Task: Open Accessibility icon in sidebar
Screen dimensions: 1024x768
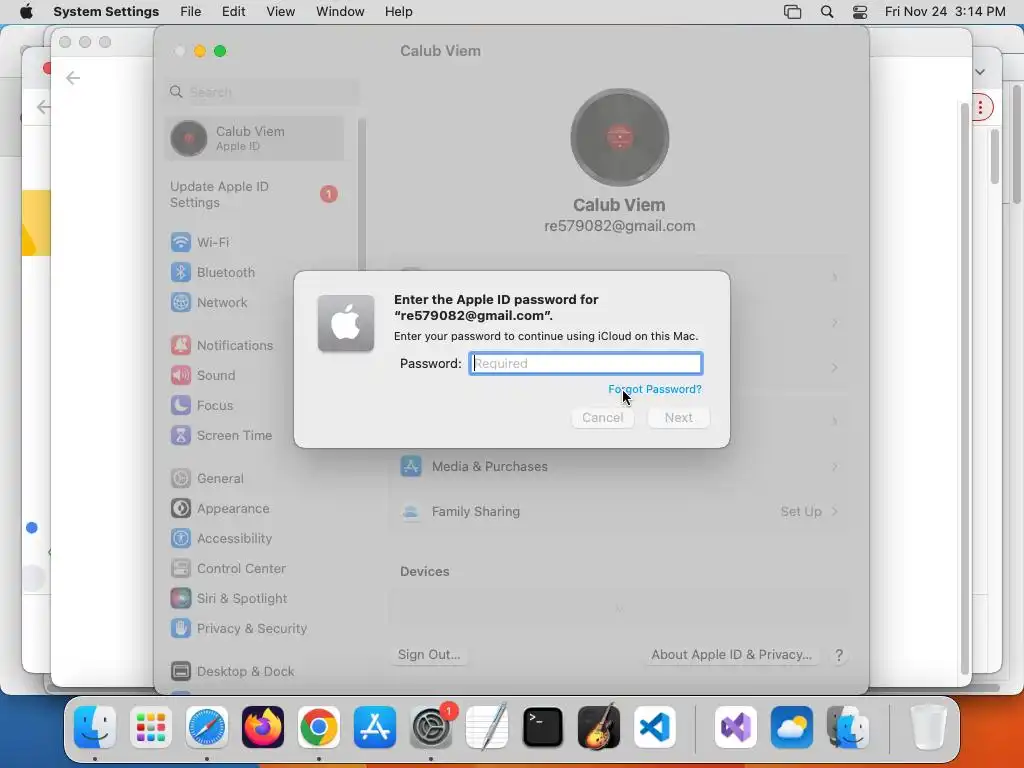Action: pyautogui.click(x=181, y=538)
